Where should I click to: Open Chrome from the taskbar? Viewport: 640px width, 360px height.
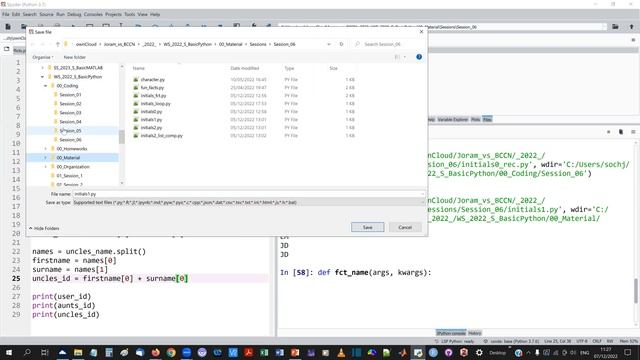point(171,352)
